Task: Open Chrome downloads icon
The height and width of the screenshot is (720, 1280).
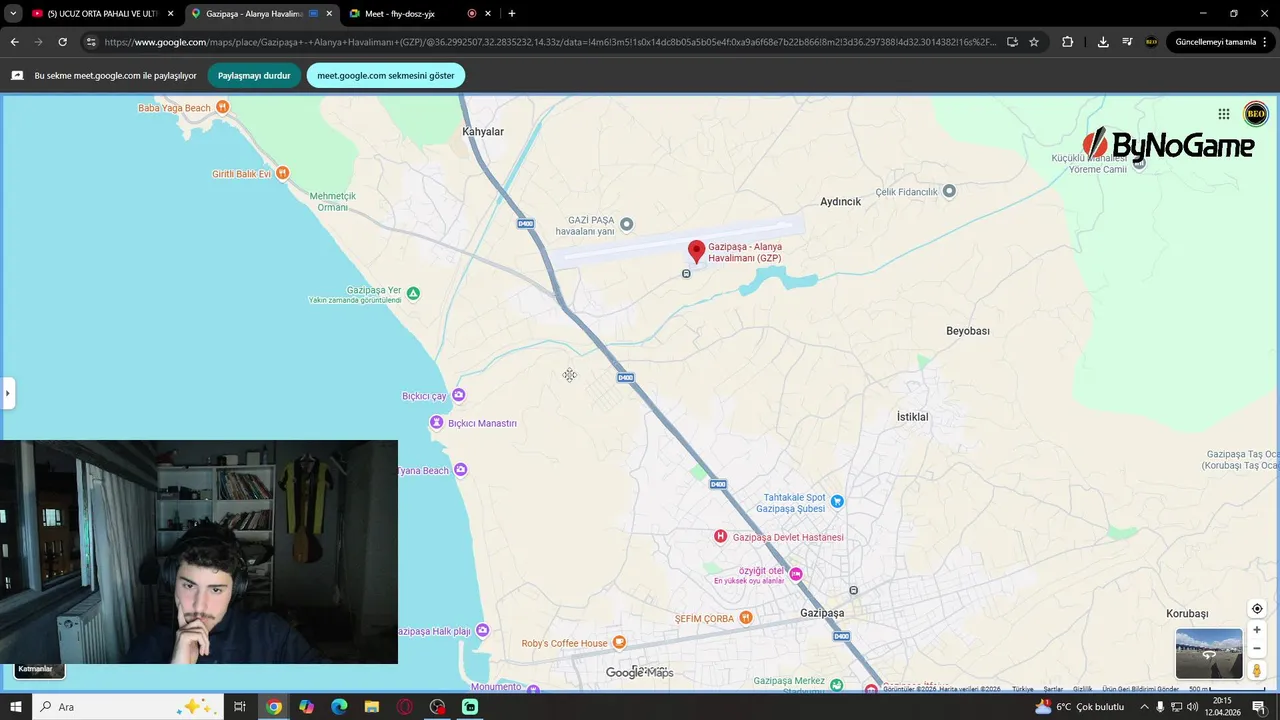Action: tap(1103, 42)
